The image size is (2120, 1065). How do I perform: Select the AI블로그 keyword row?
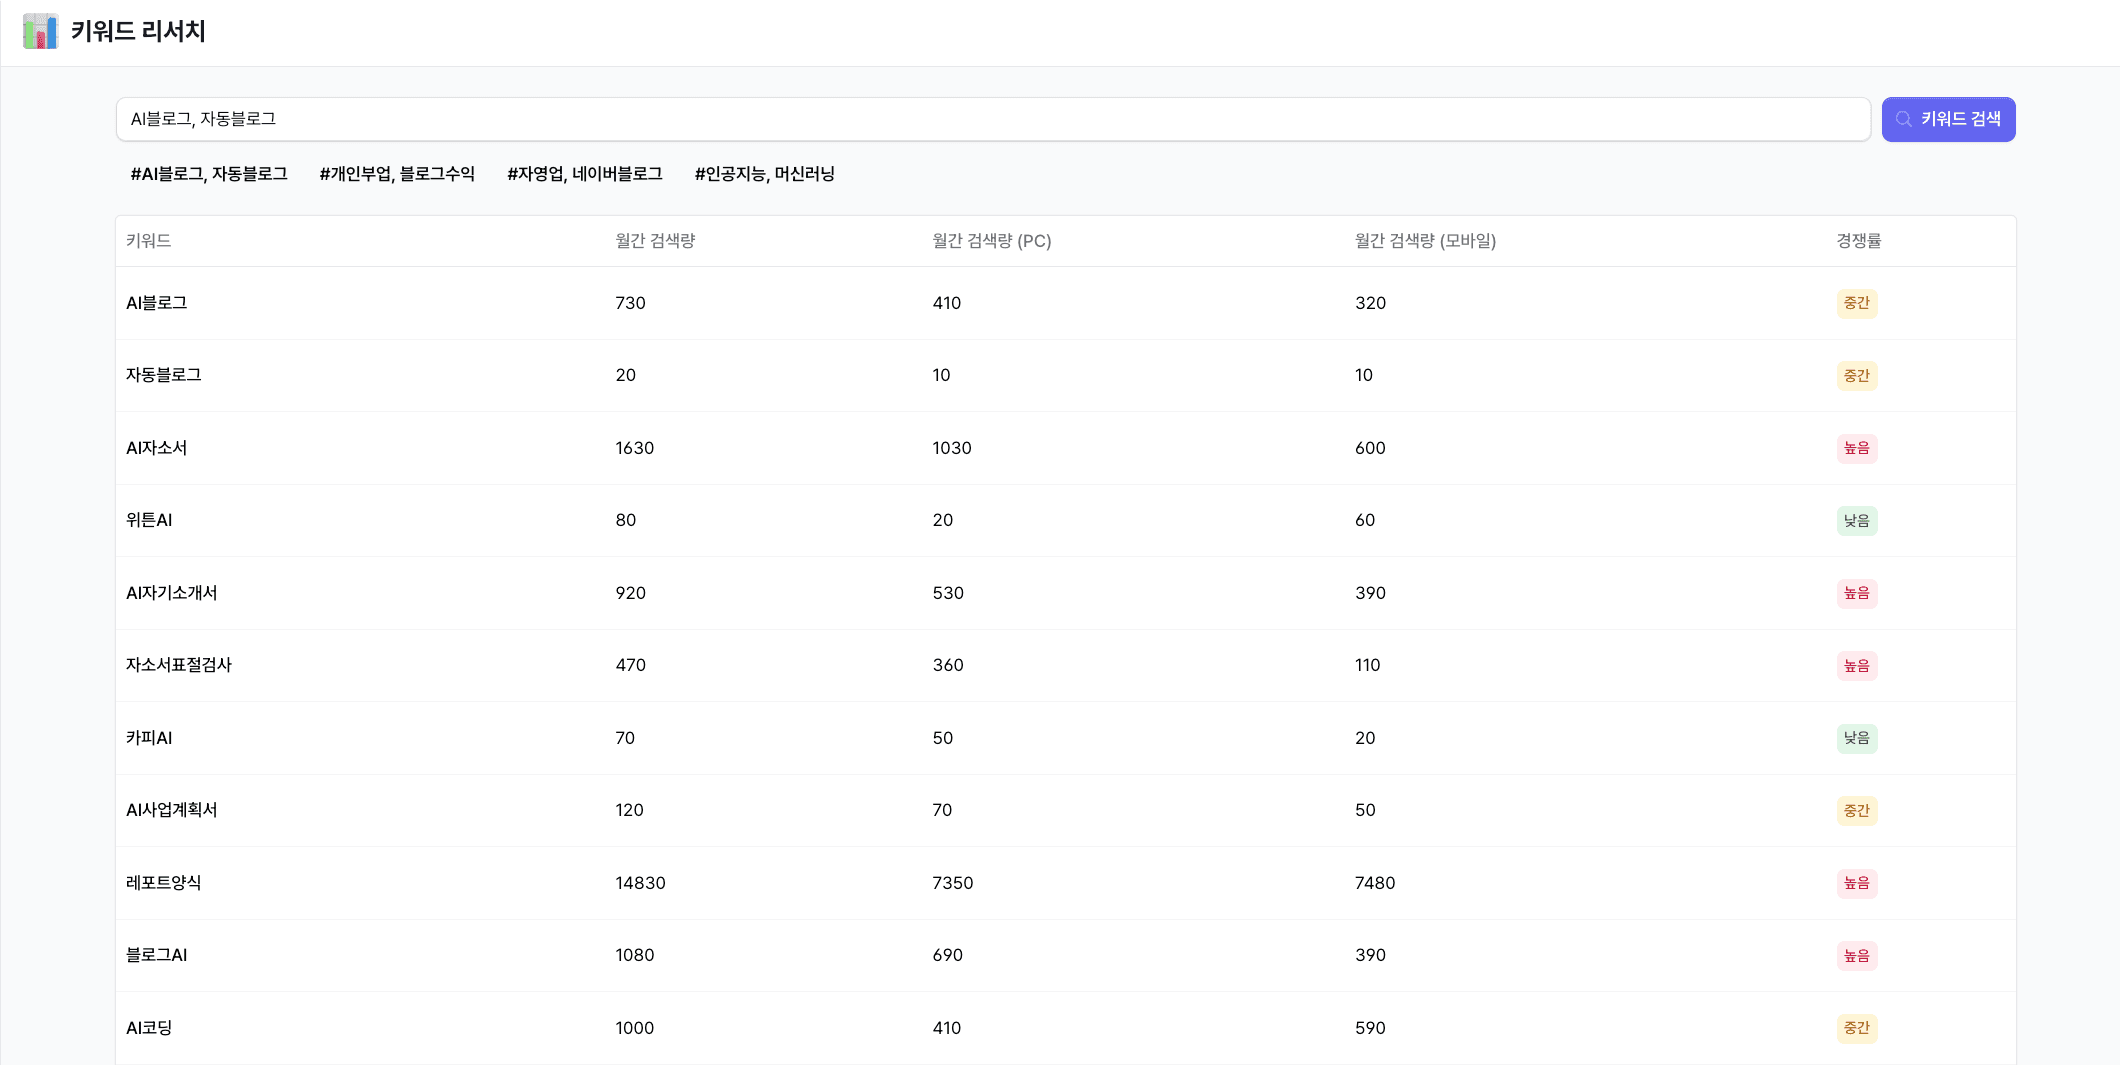tap(157, 303)
